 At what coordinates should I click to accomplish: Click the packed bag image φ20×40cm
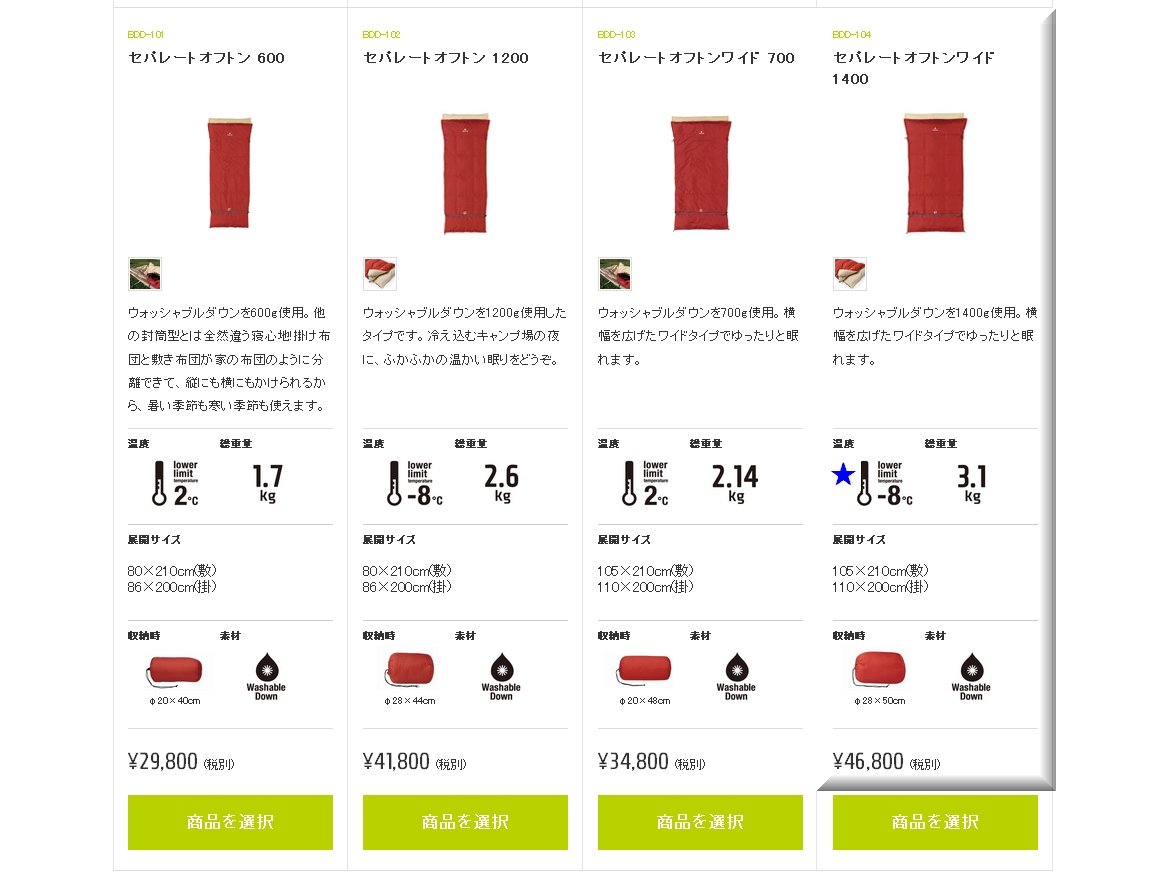pos(174,672)
